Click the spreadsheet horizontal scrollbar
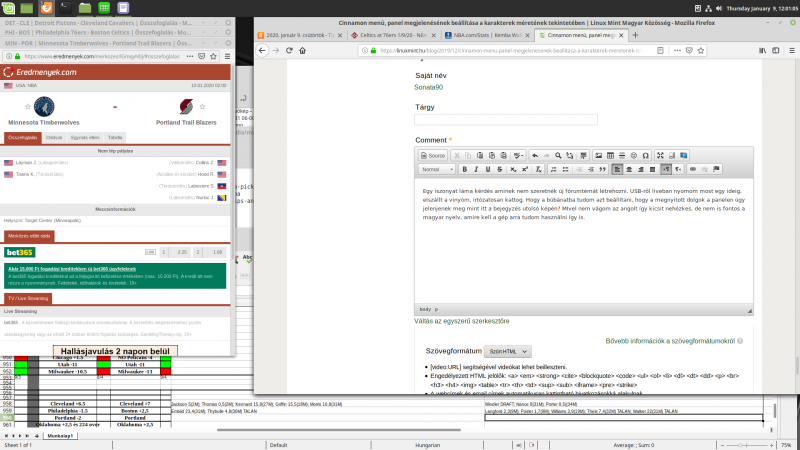 tap(339, 430)
